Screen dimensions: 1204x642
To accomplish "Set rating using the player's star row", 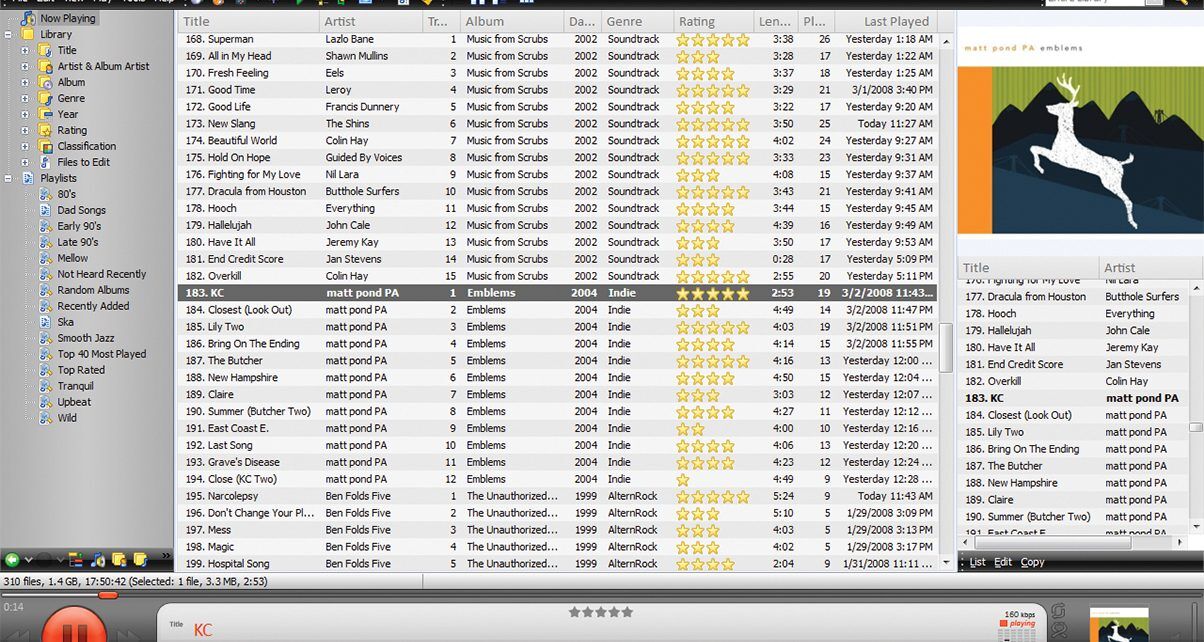I will [x=601, y=612].
